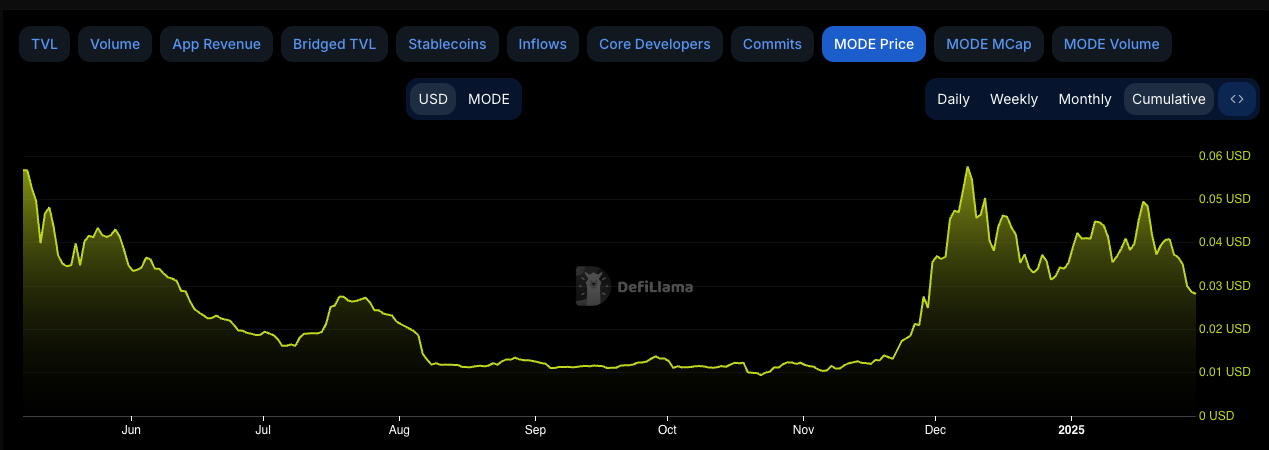Show Core Developers metric
1269x450 pixels.
[x=654, y=44]
